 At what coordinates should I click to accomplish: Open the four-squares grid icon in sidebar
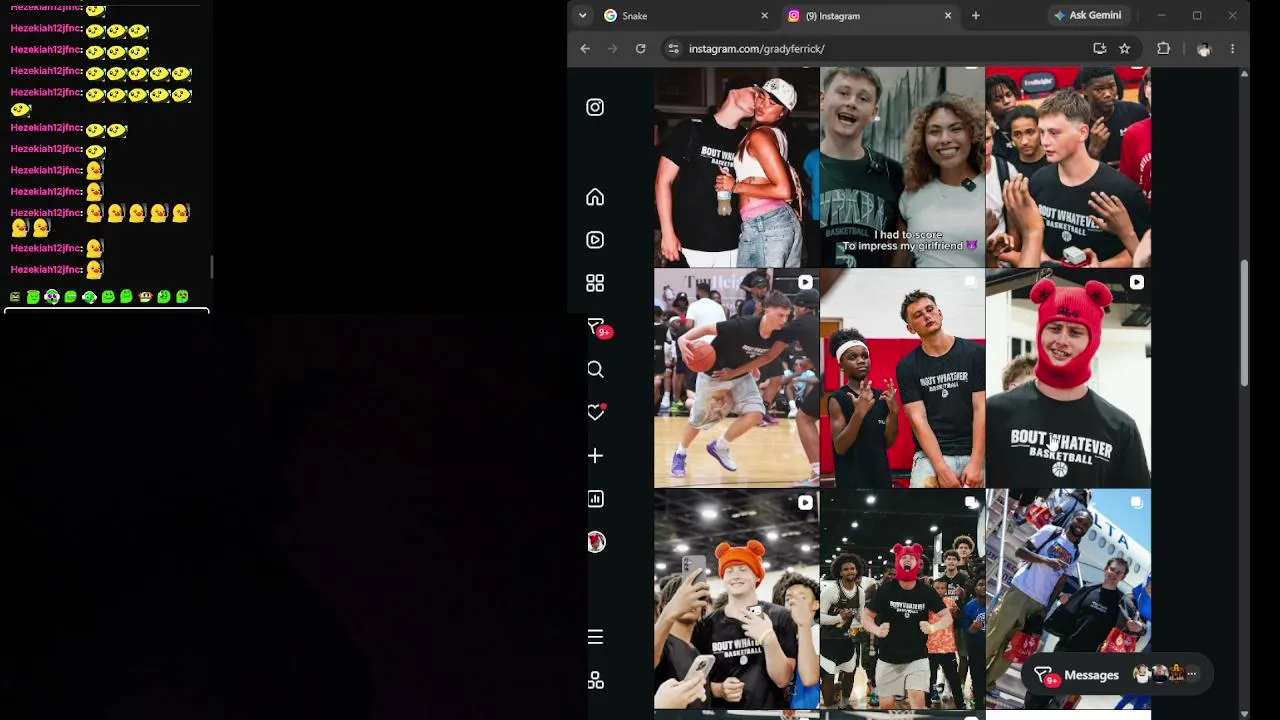595,283
